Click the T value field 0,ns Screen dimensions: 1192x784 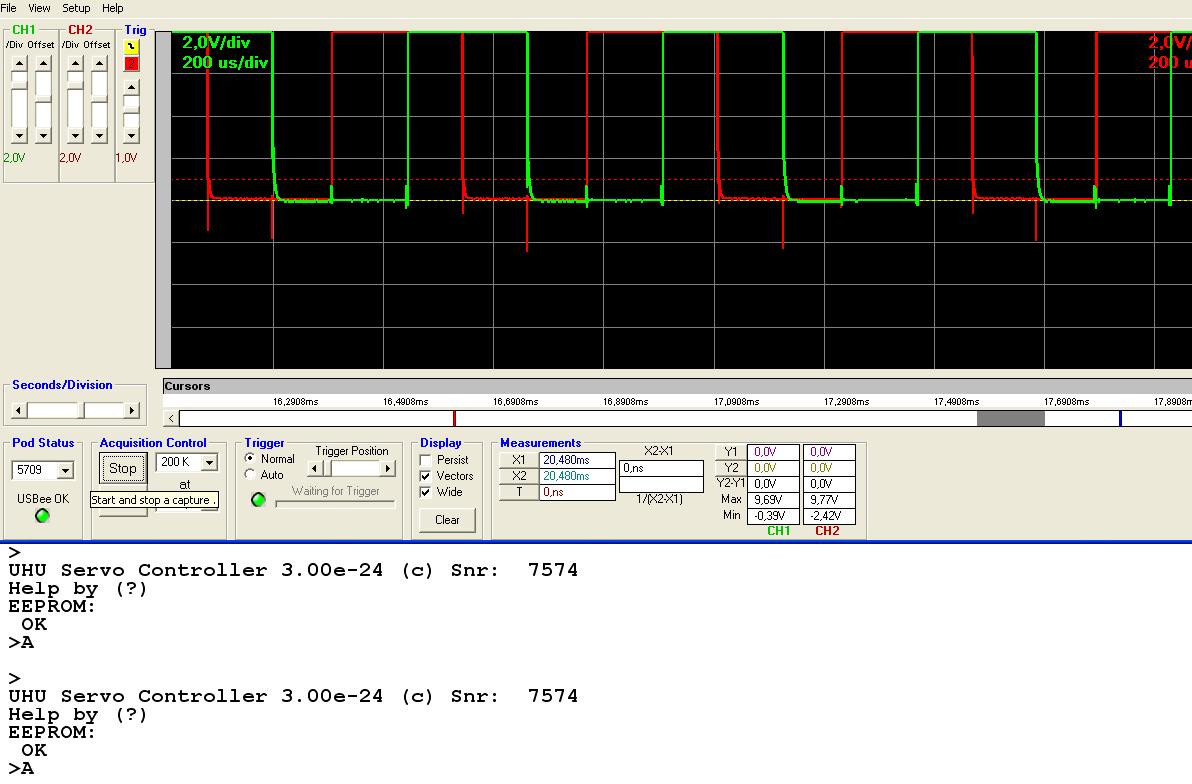point(577,492)
